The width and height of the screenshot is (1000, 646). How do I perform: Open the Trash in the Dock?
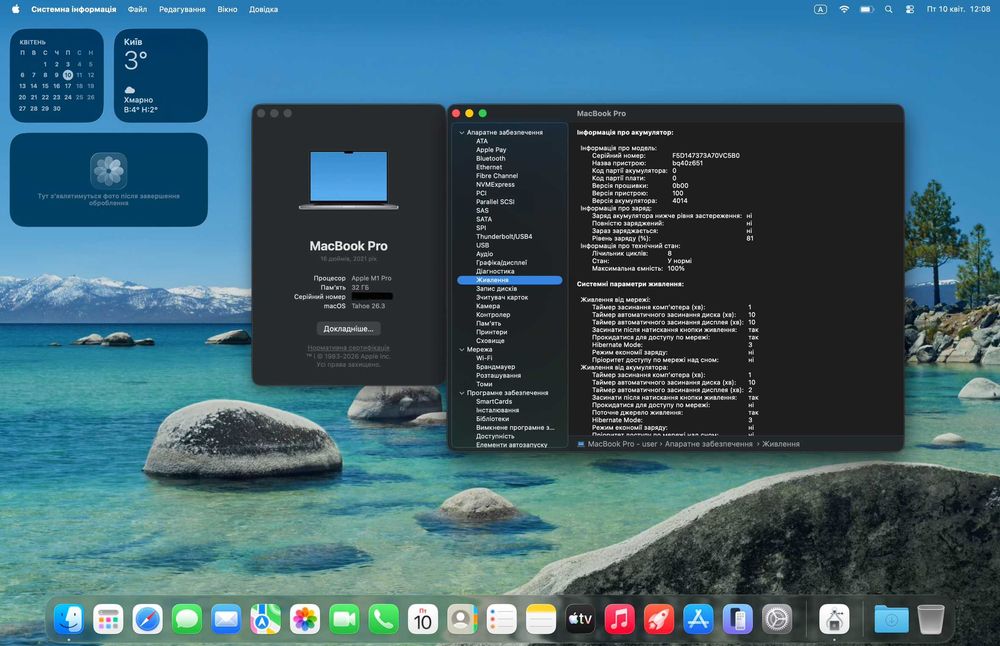(930, 619)
